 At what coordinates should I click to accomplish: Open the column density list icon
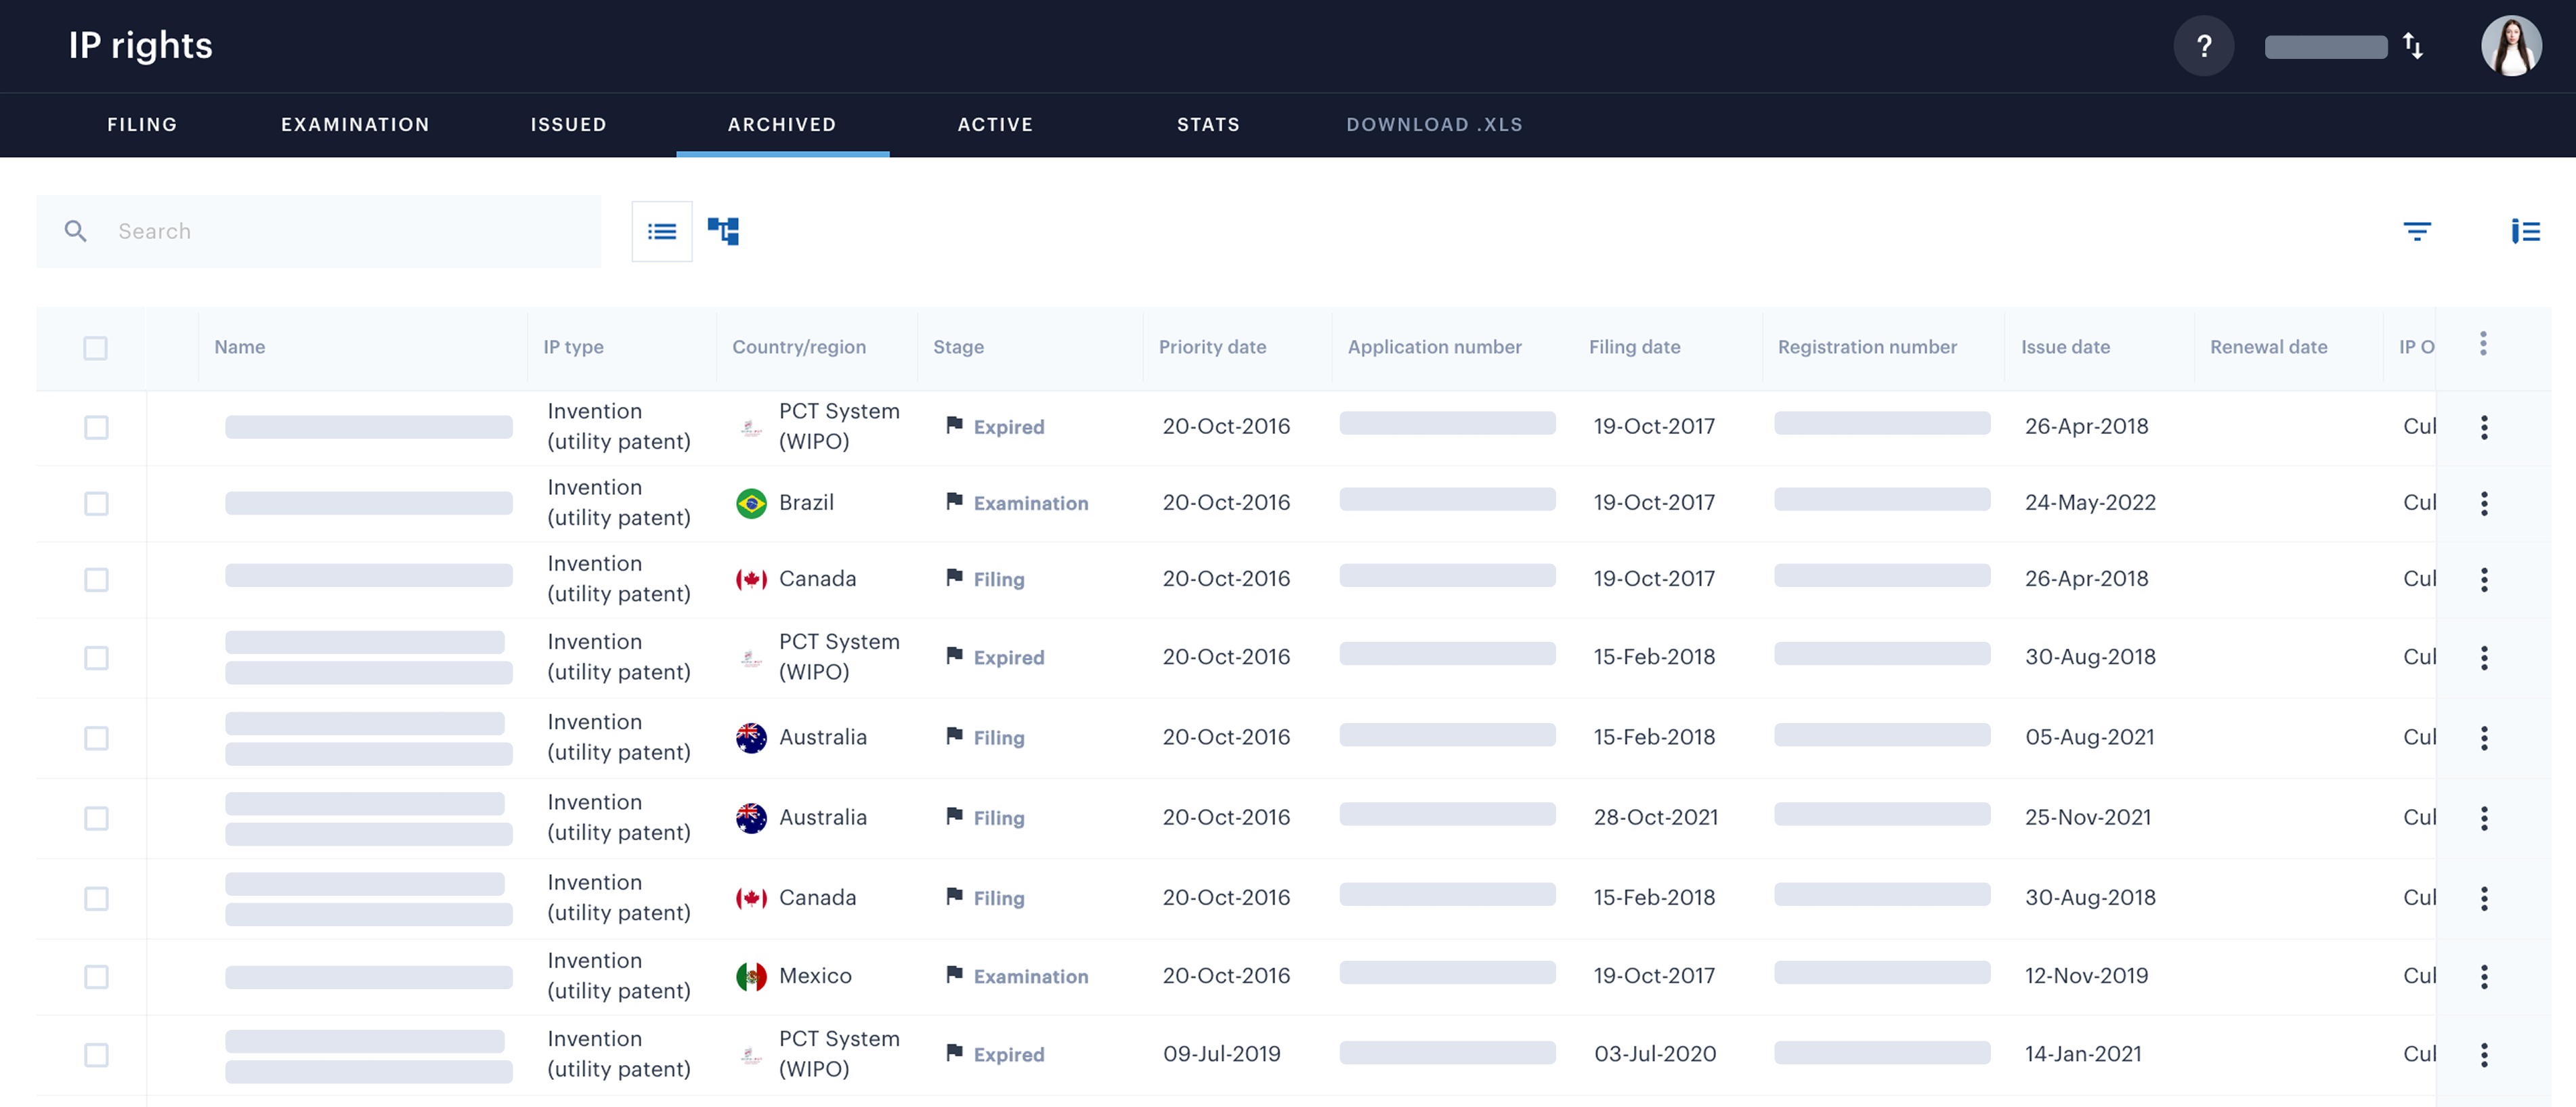point(2525,232)
